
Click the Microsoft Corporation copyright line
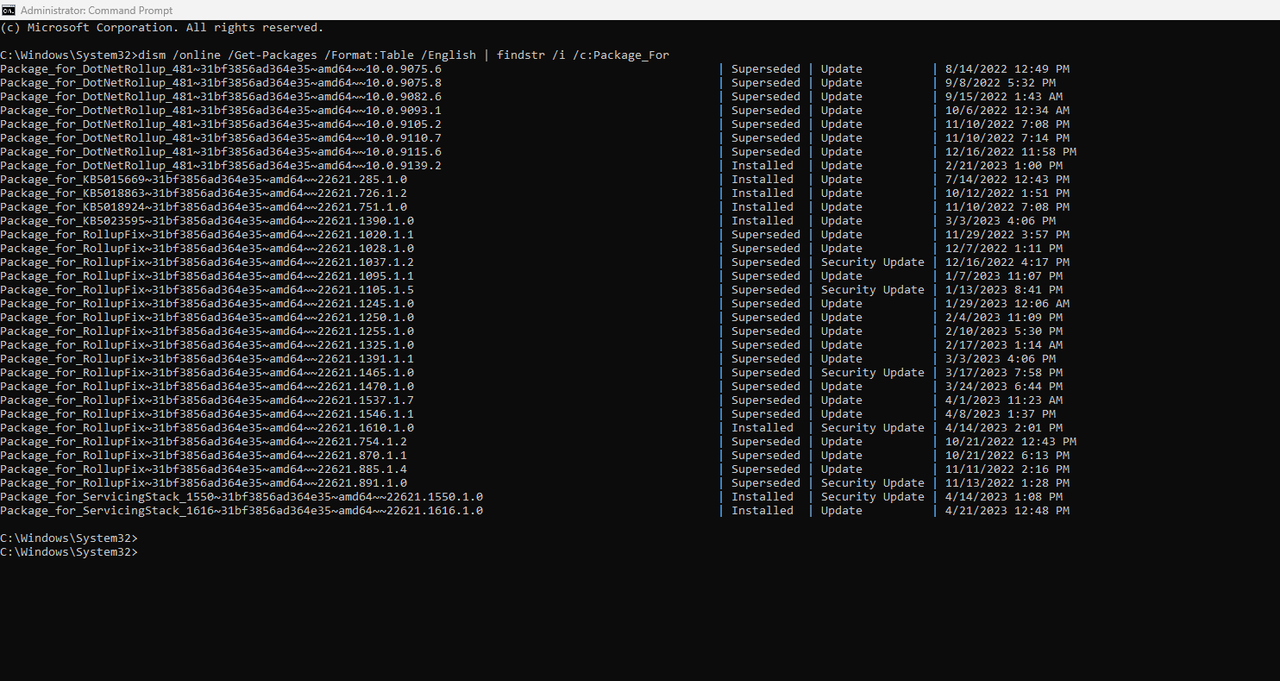162,28
